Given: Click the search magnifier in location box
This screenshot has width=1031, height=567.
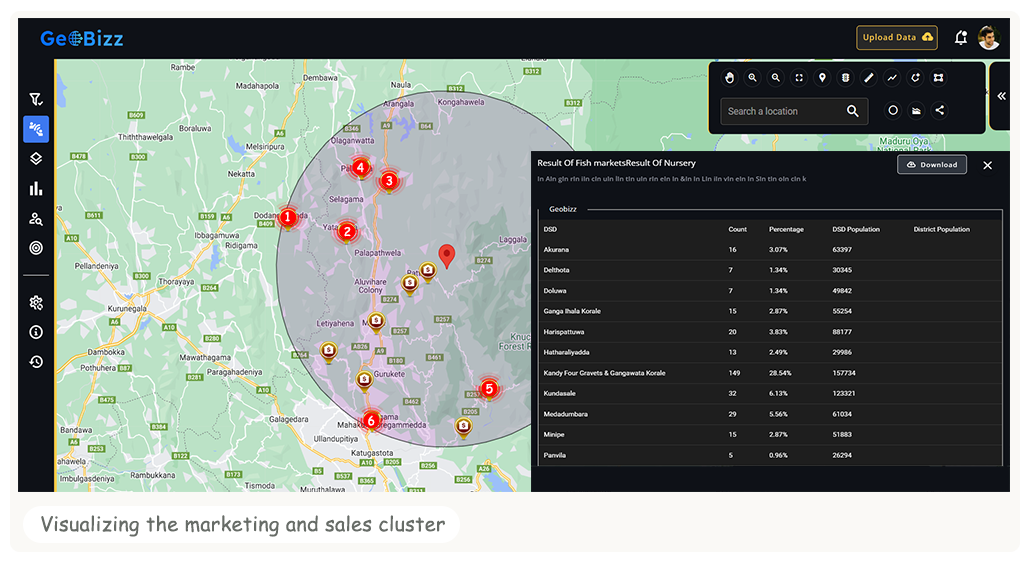Looking at the screenshot, I should point(852,111).
